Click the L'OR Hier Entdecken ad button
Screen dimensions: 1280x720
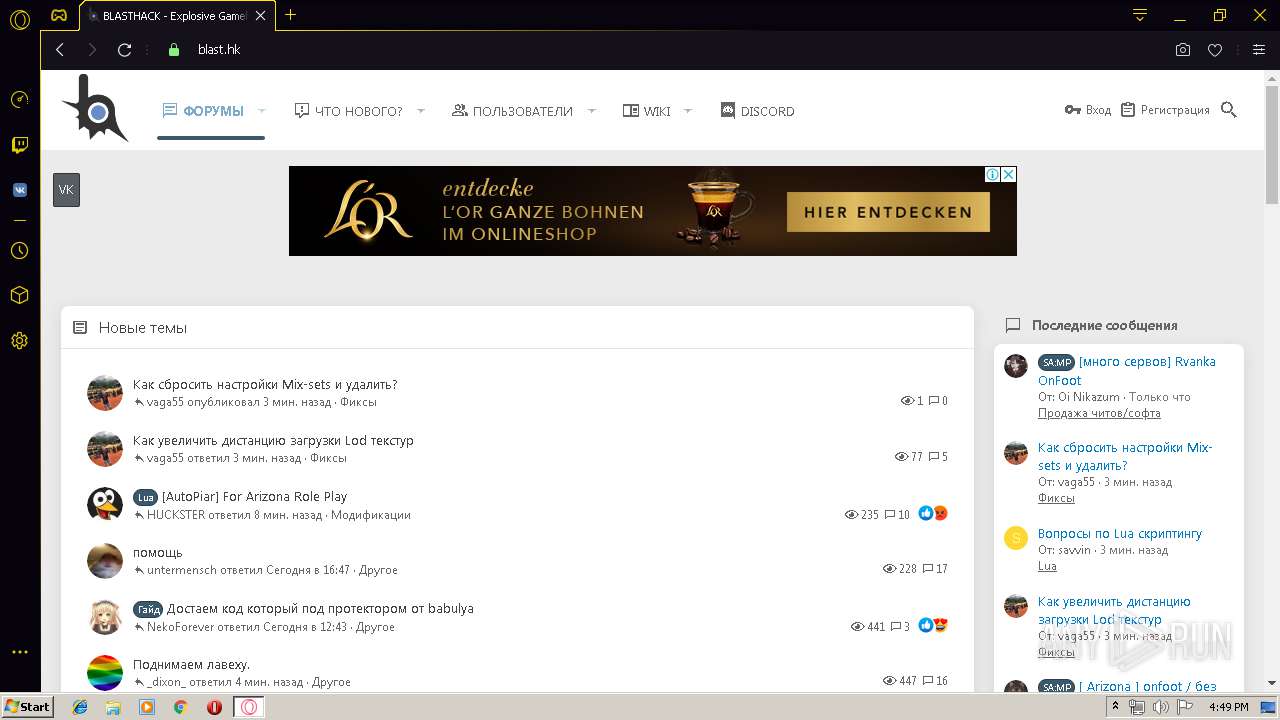point(888,212)
